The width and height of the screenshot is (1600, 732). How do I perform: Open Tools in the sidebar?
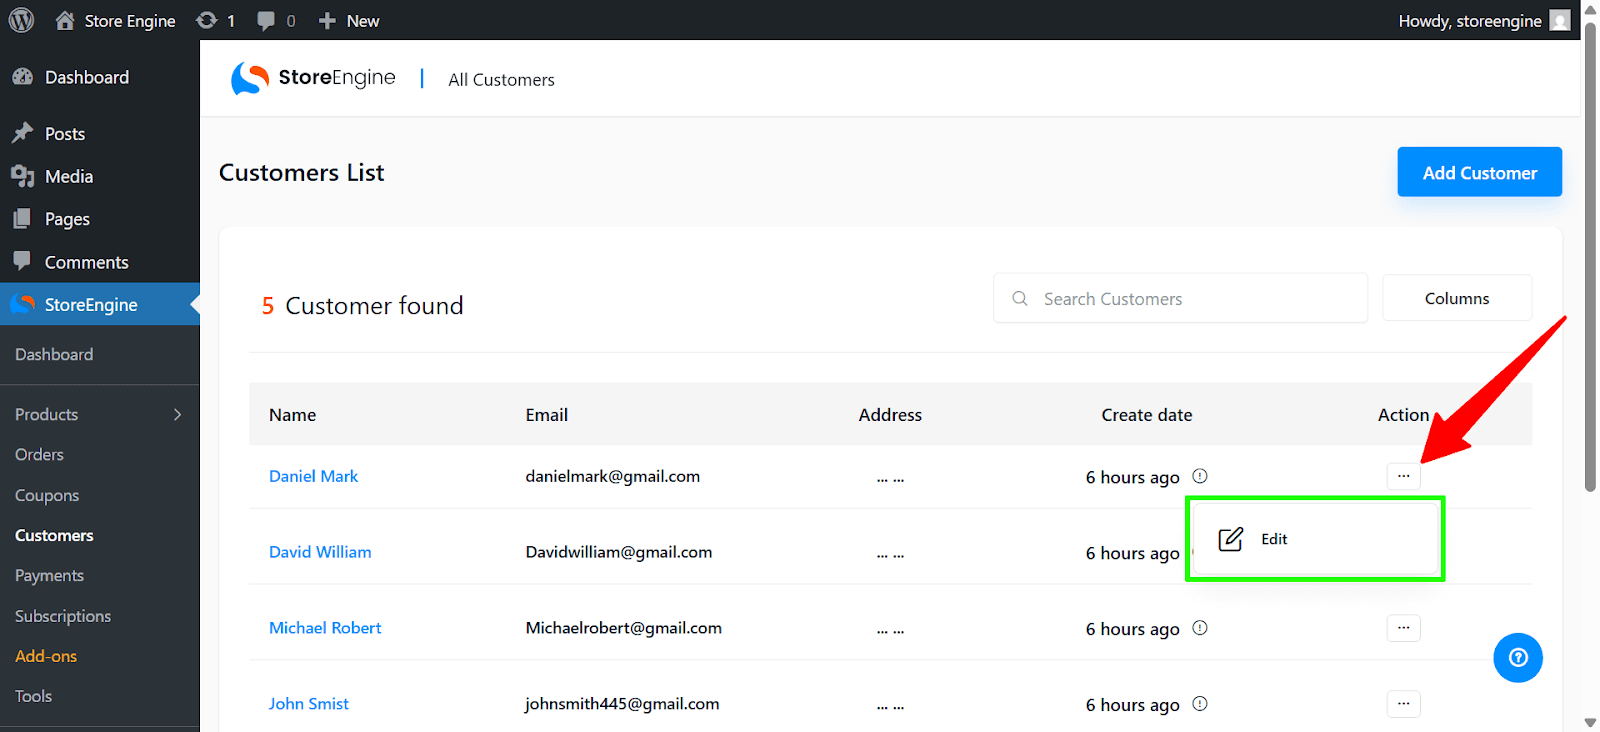(x=33, y=696)
